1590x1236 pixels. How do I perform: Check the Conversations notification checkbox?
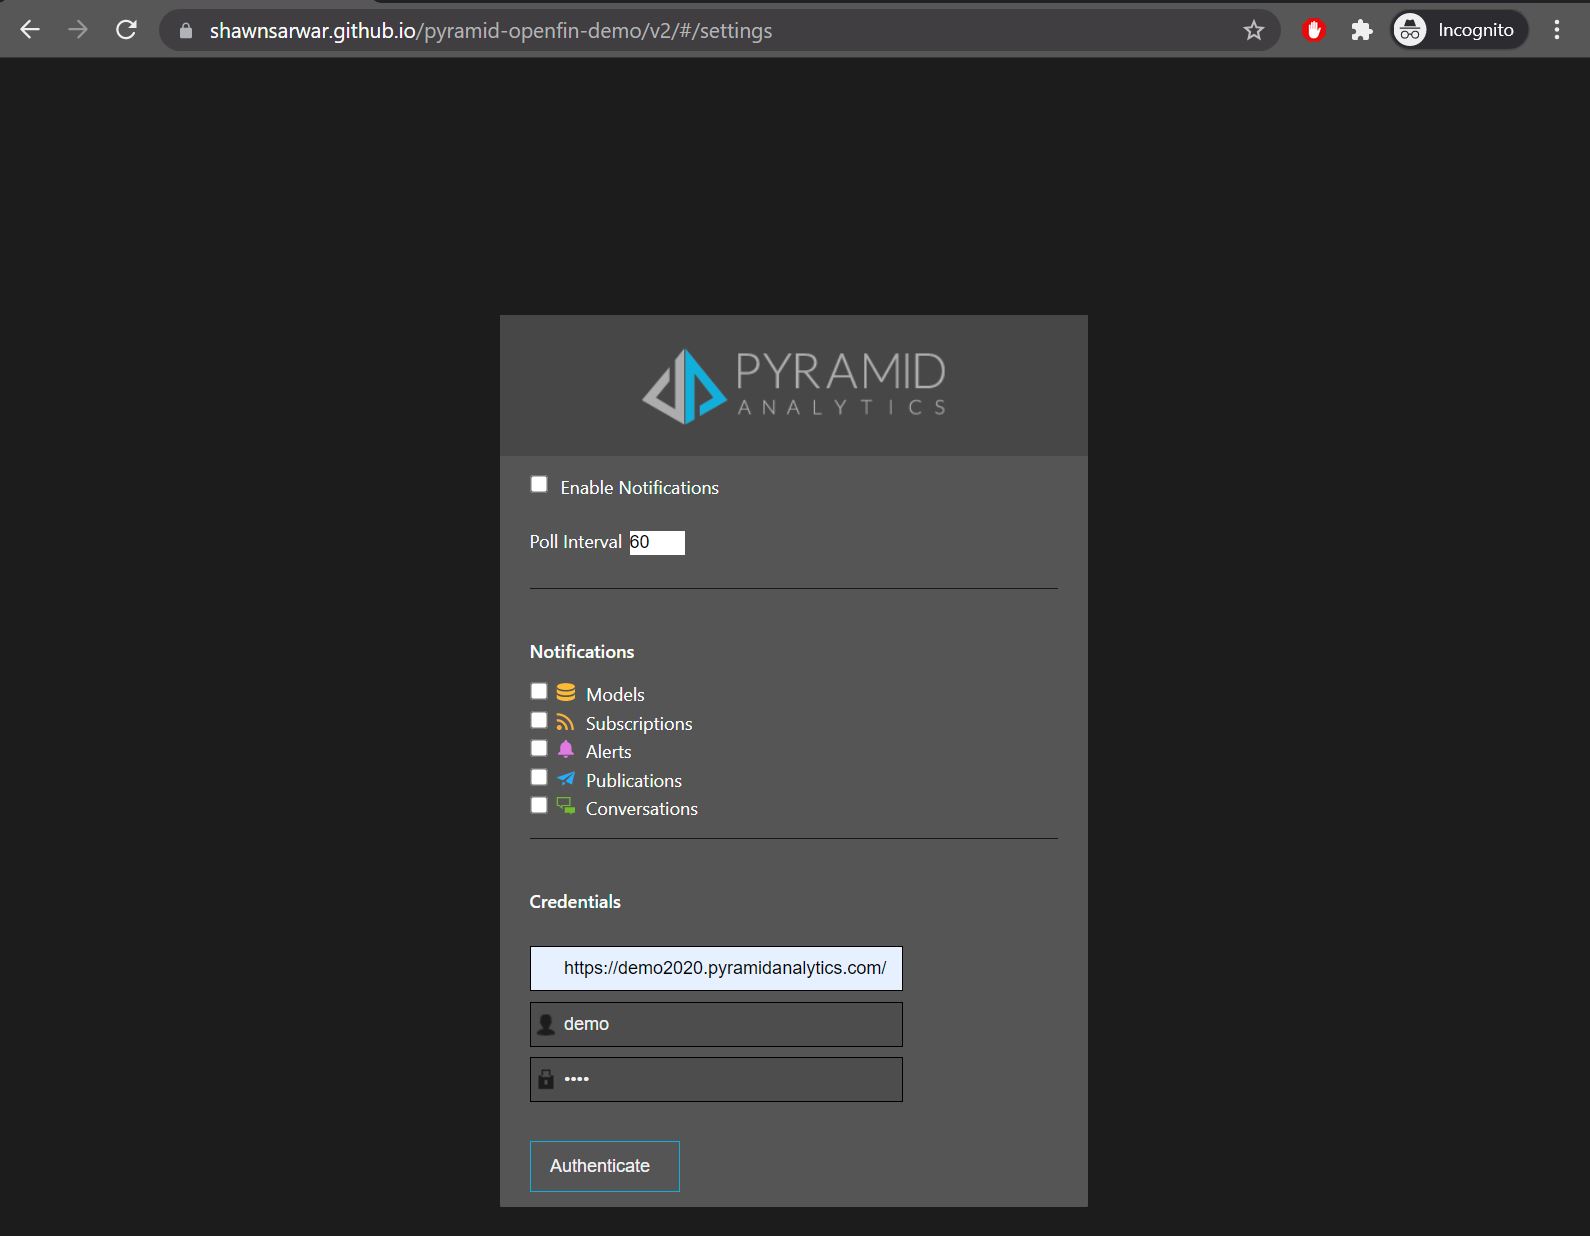click(539, 805)
